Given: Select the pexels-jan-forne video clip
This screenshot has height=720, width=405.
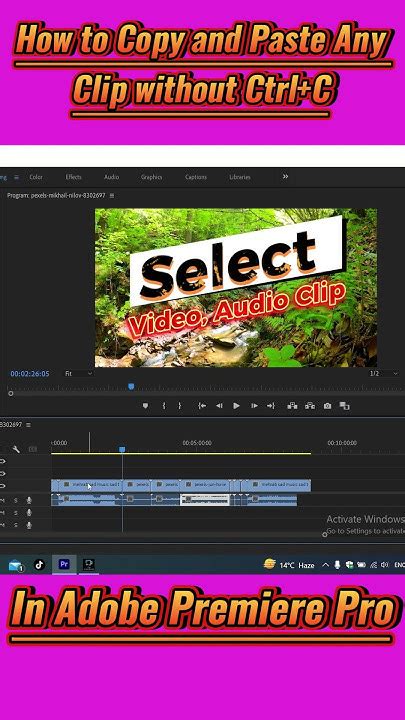Looking at the screenshot, I should [204, 485].
